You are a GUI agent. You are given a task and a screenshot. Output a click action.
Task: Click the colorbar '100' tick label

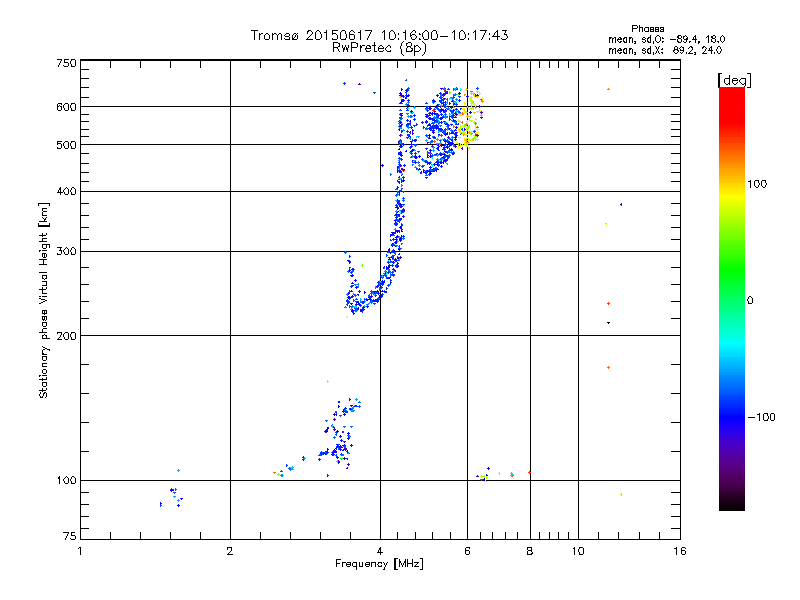point(757,184)
